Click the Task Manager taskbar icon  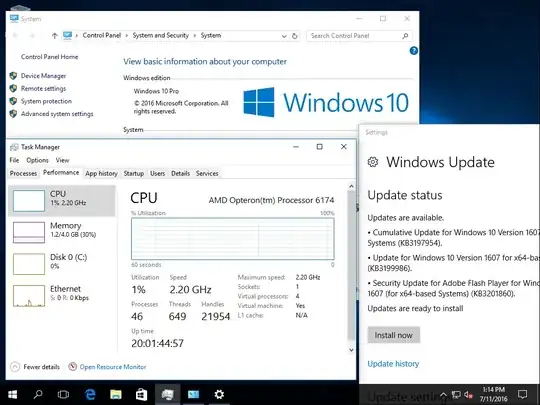(167, 394)
